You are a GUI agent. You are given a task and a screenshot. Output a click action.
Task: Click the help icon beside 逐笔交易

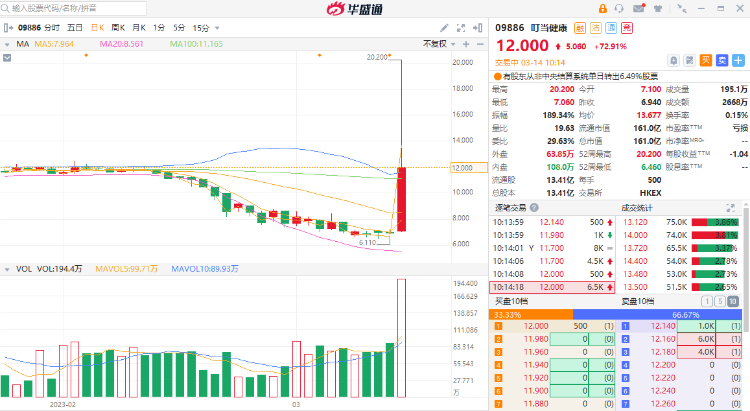coord(534,208)
